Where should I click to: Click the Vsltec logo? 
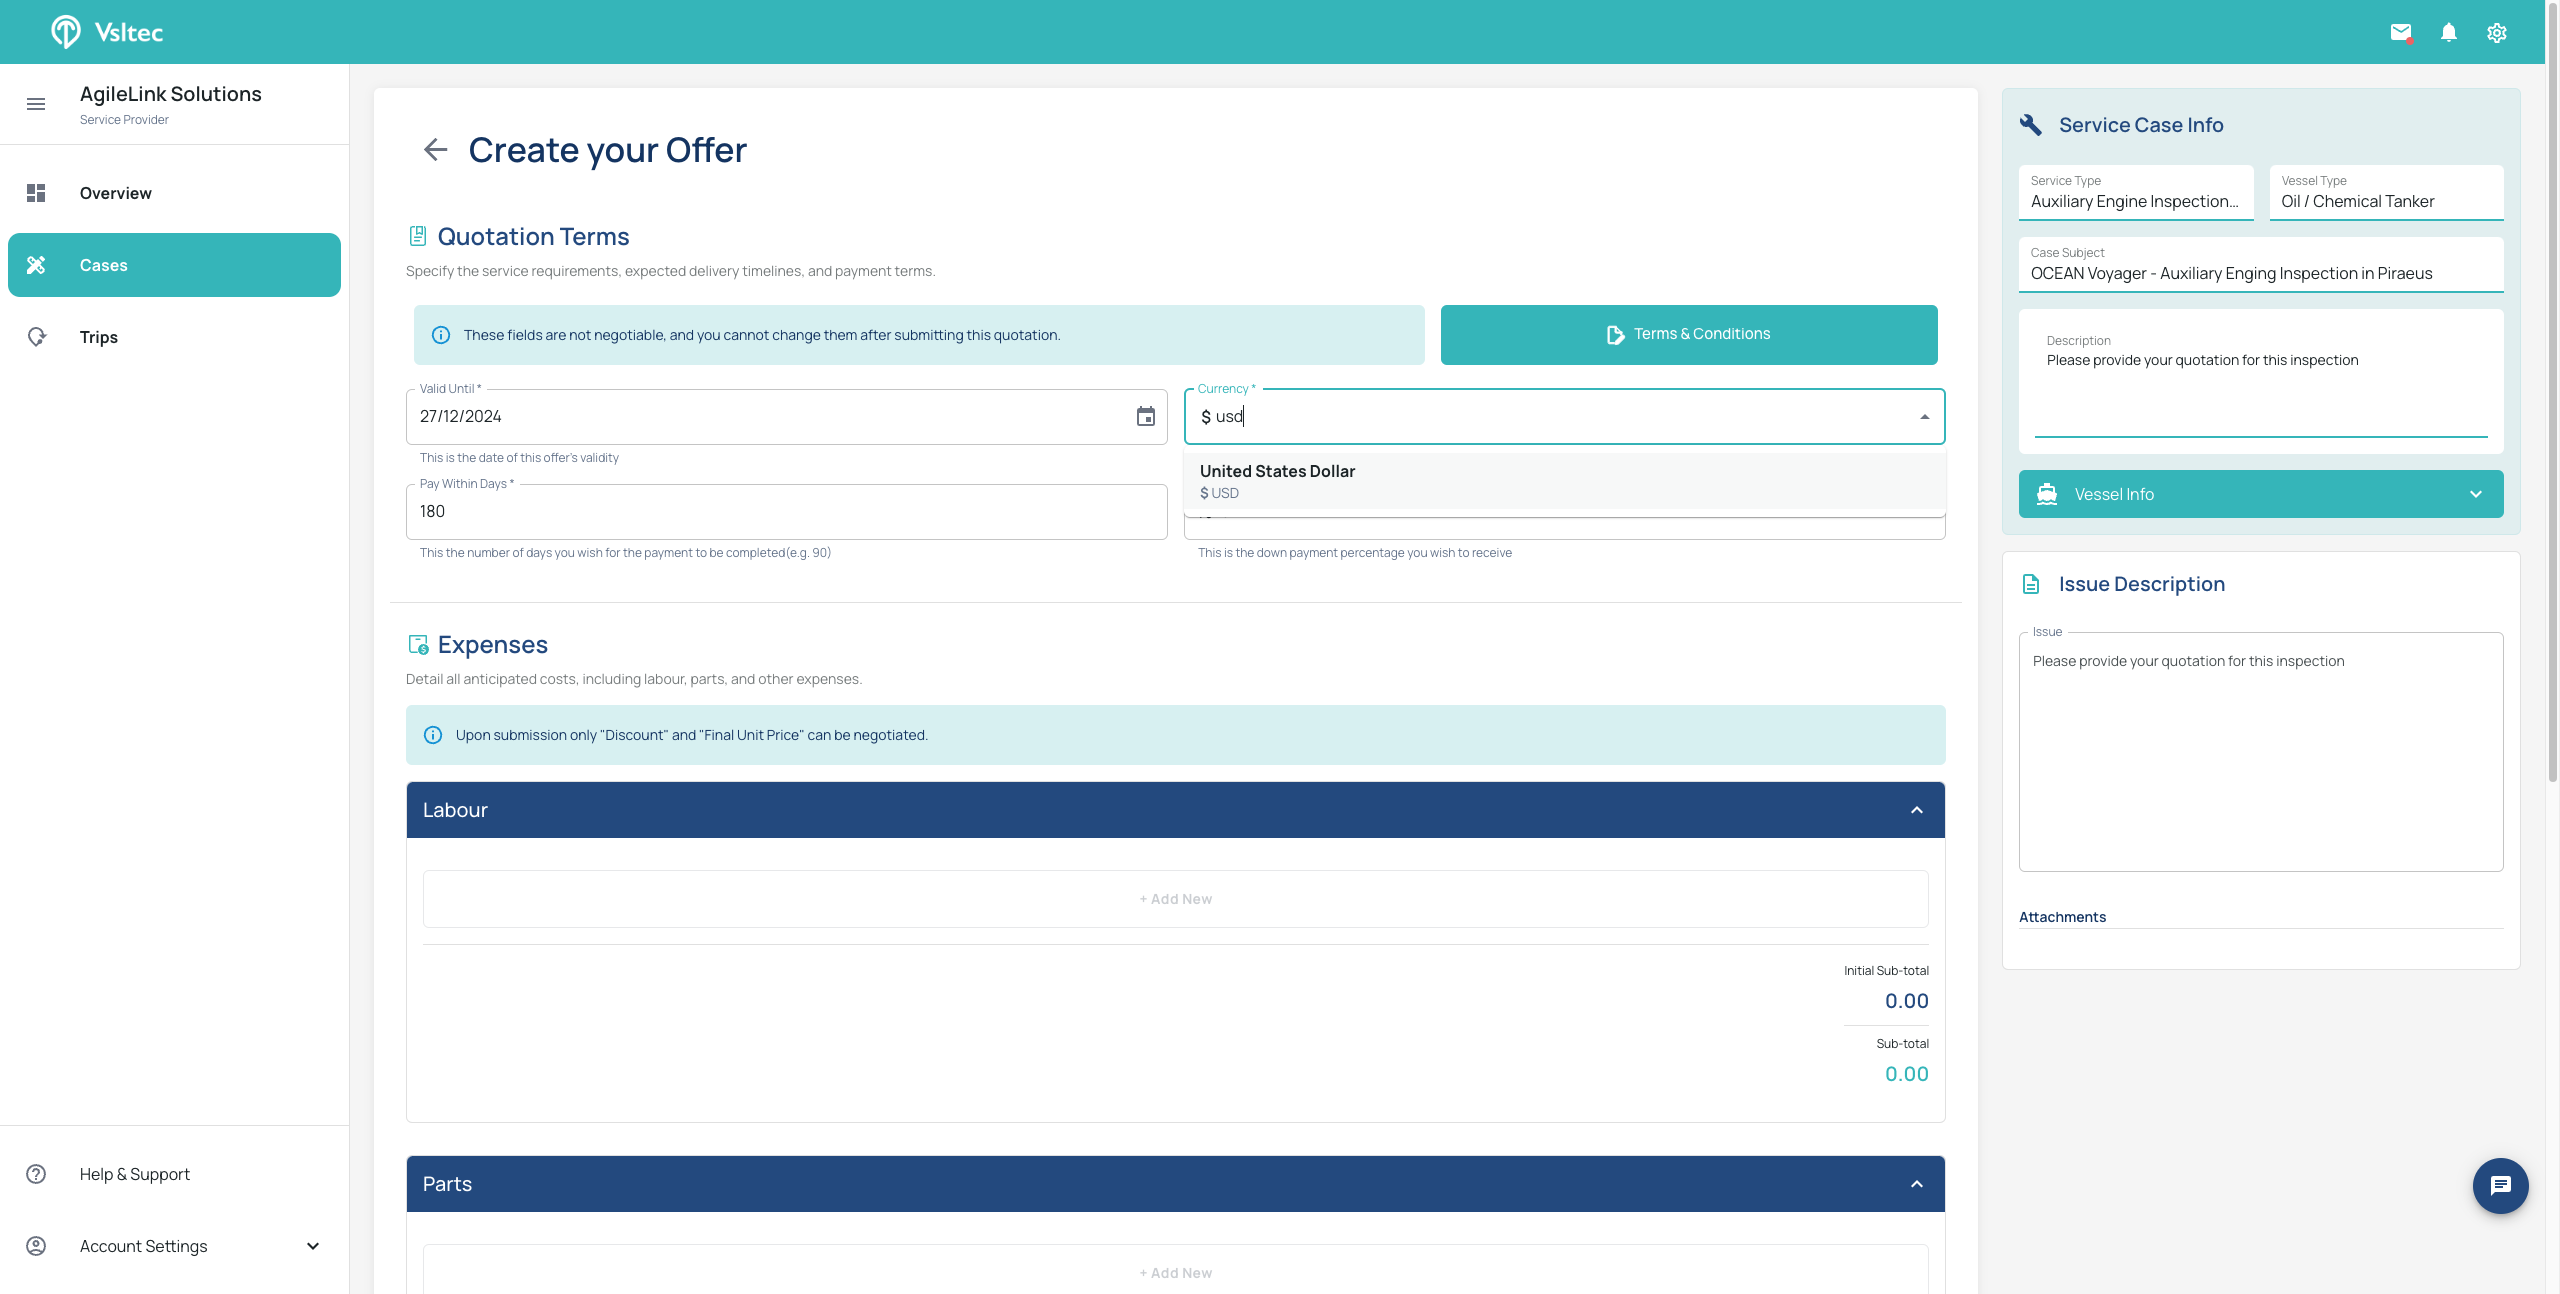click(107, 32)
